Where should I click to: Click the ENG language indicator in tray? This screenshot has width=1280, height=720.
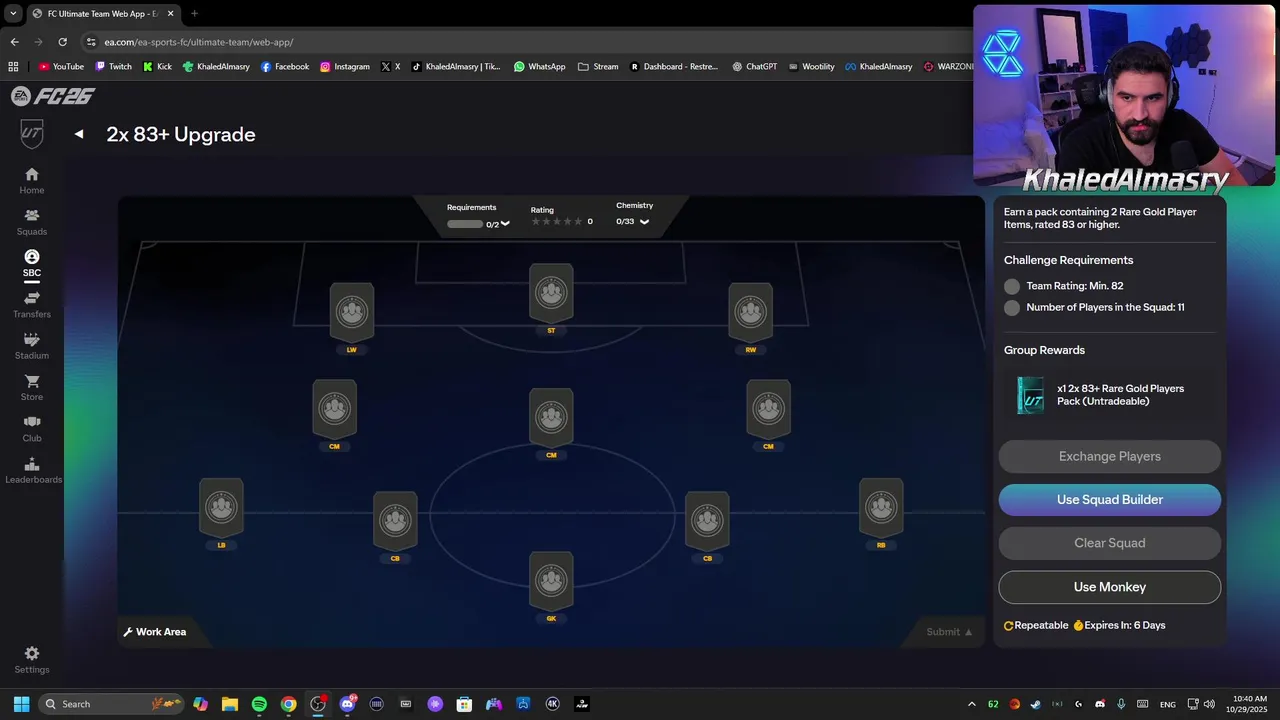tap(1168, 704)
